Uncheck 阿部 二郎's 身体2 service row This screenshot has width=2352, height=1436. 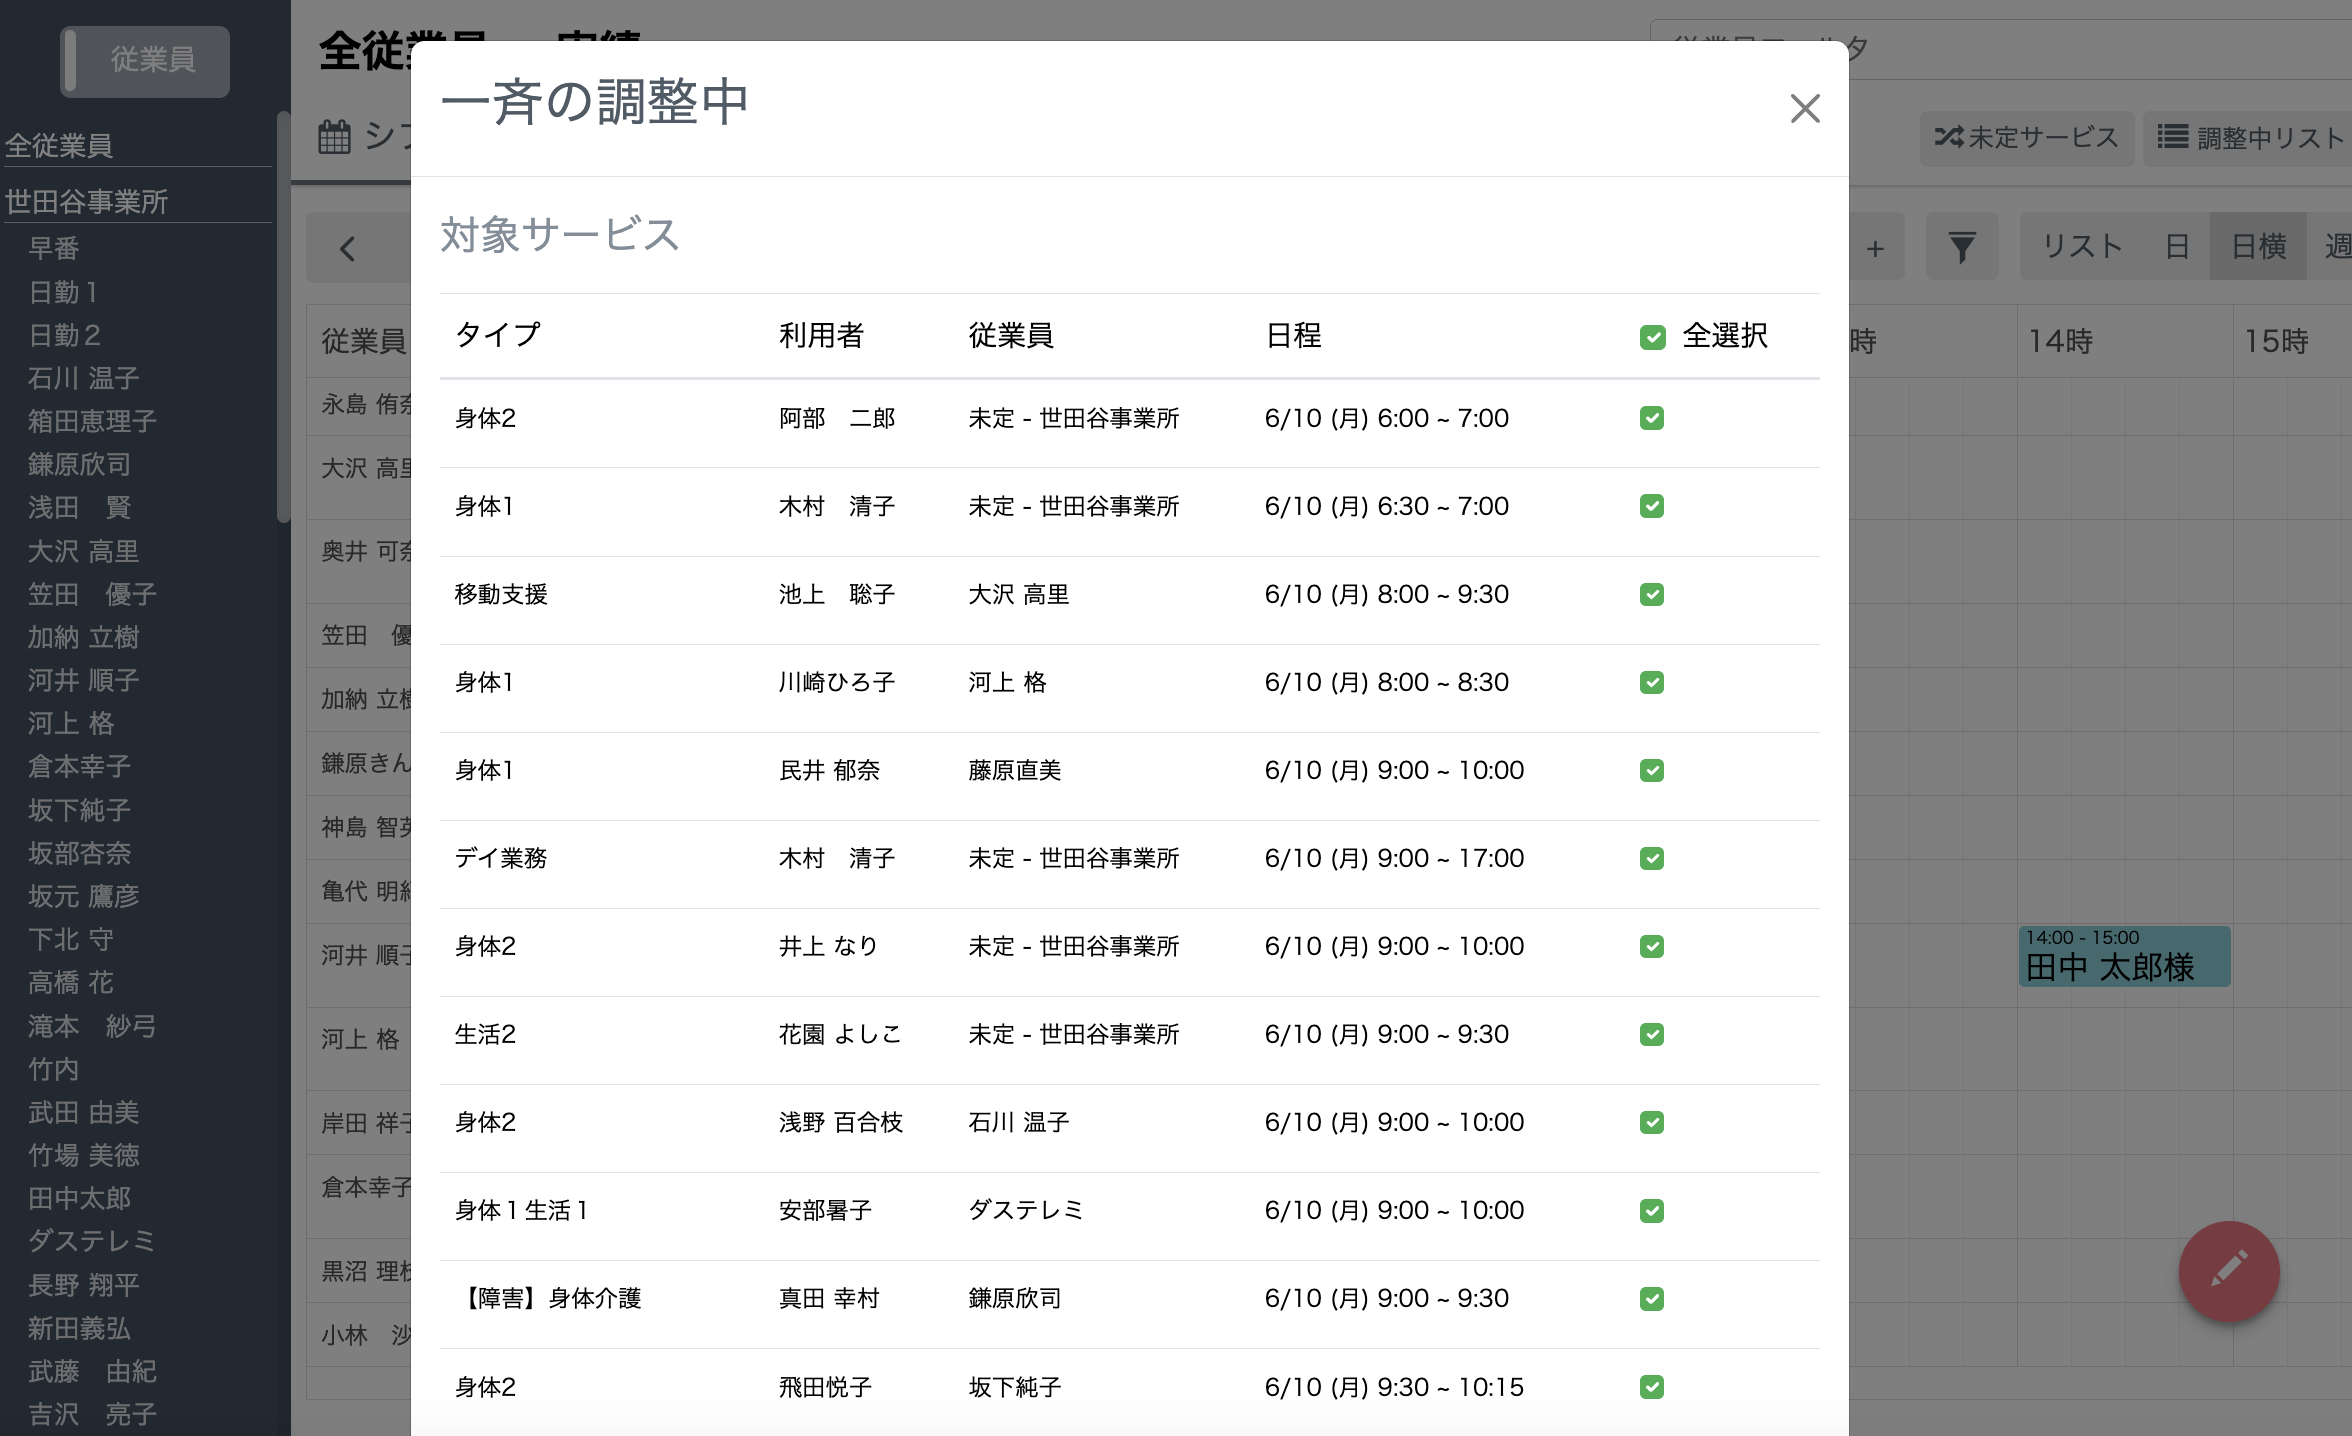pos(1651,418)
